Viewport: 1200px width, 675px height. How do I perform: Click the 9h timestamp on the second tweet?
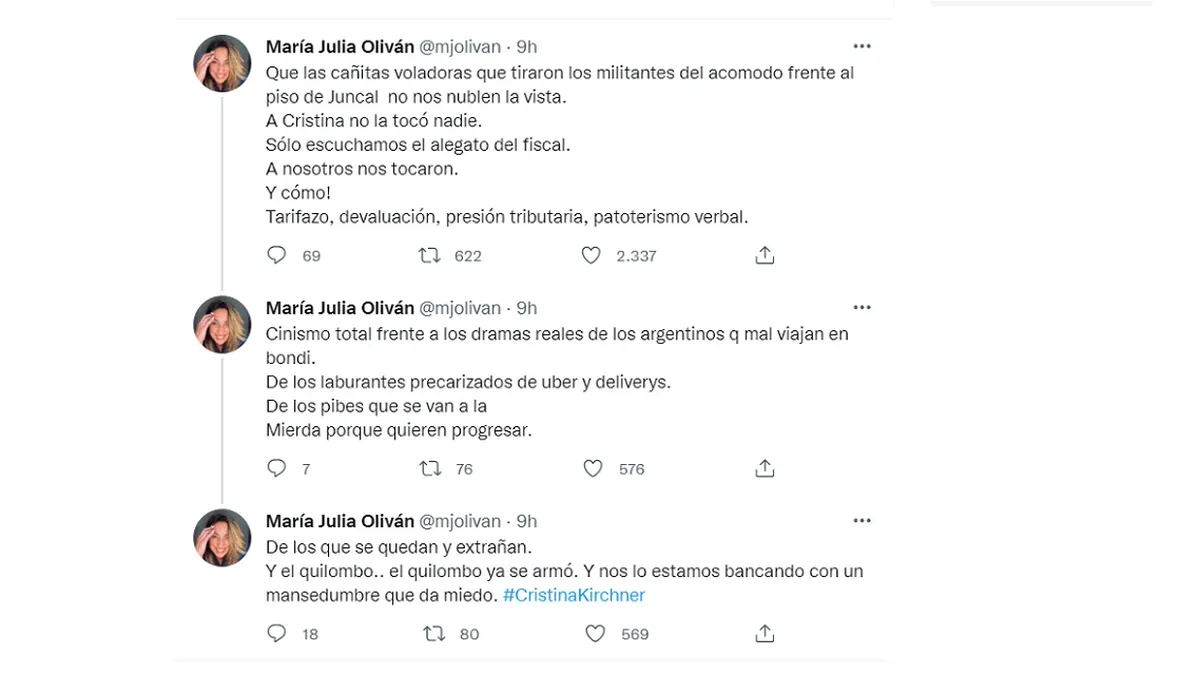coord(527,308)
